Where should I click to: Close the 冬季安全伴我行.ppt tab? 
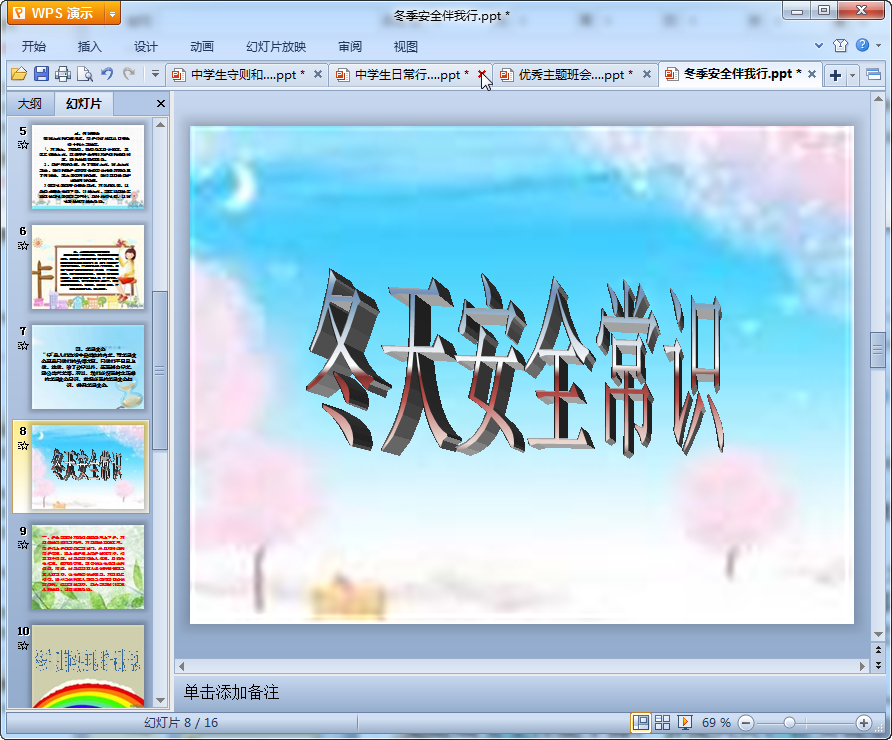coord(812,74)
